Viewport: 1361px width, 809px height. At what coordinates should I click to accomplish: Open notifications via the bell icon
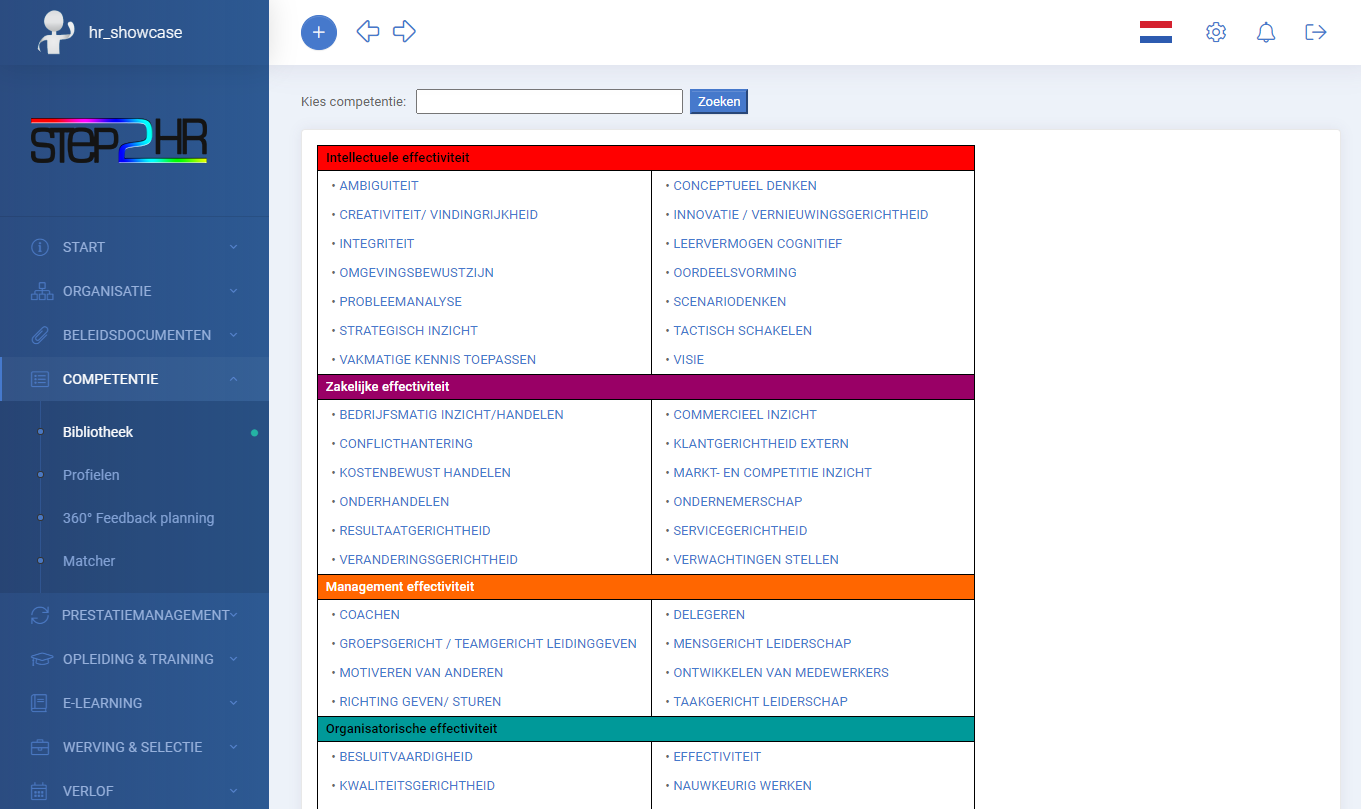coord(1265,31)
